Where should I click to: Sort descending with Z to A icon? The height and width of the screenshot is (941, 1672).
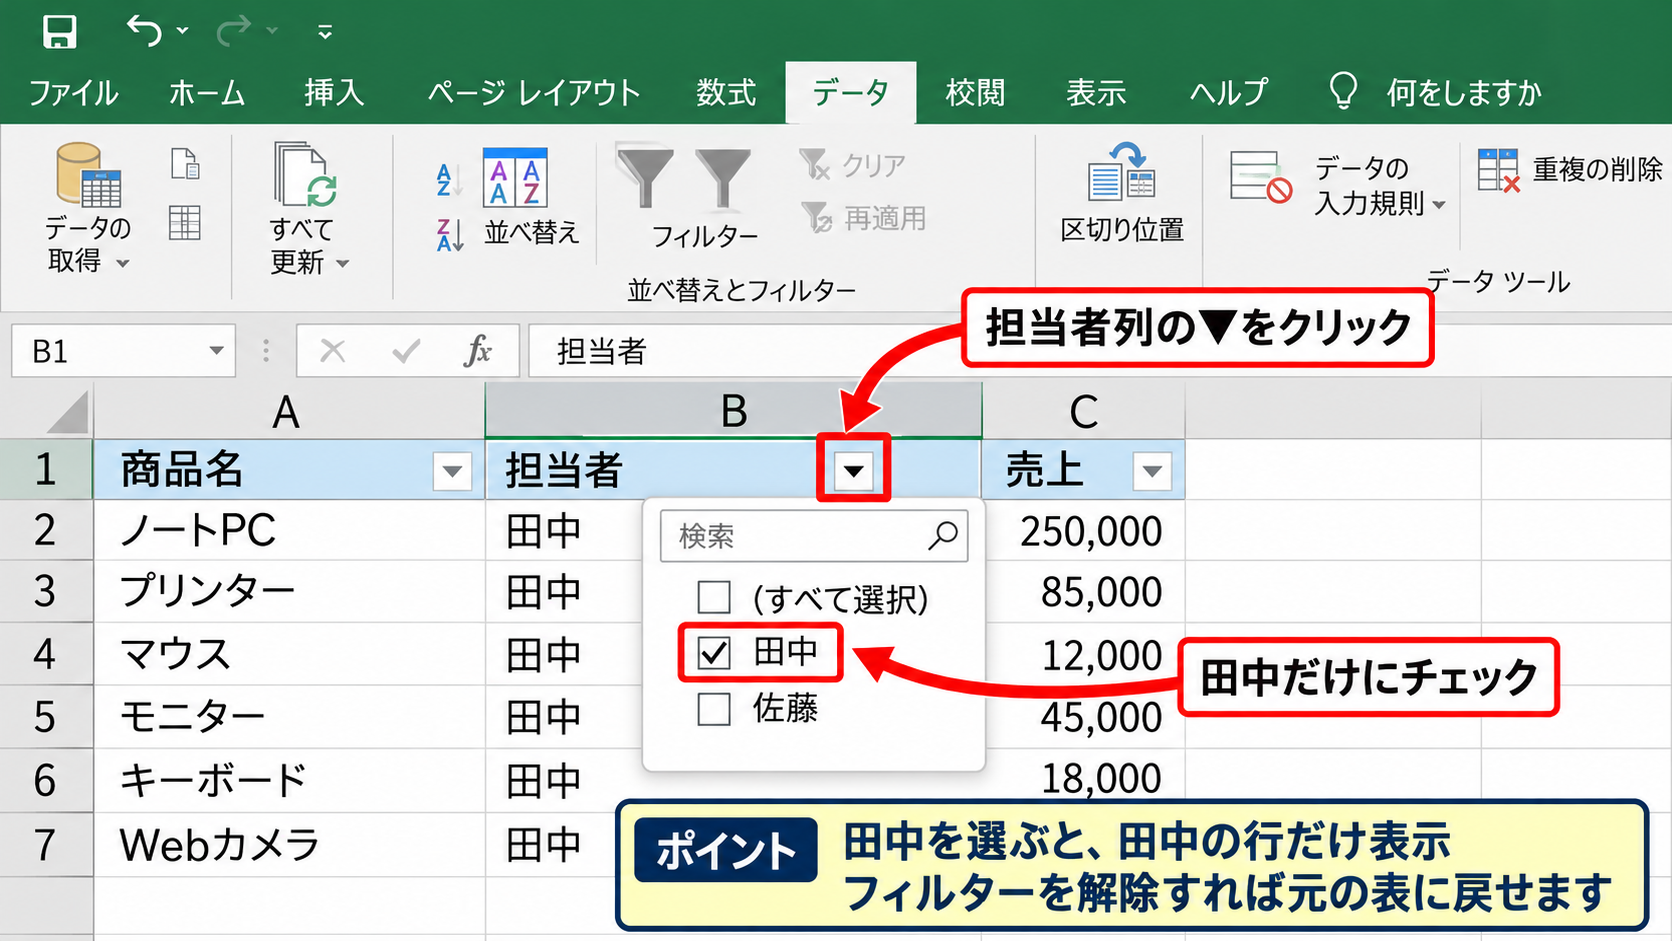pos(449,236)
